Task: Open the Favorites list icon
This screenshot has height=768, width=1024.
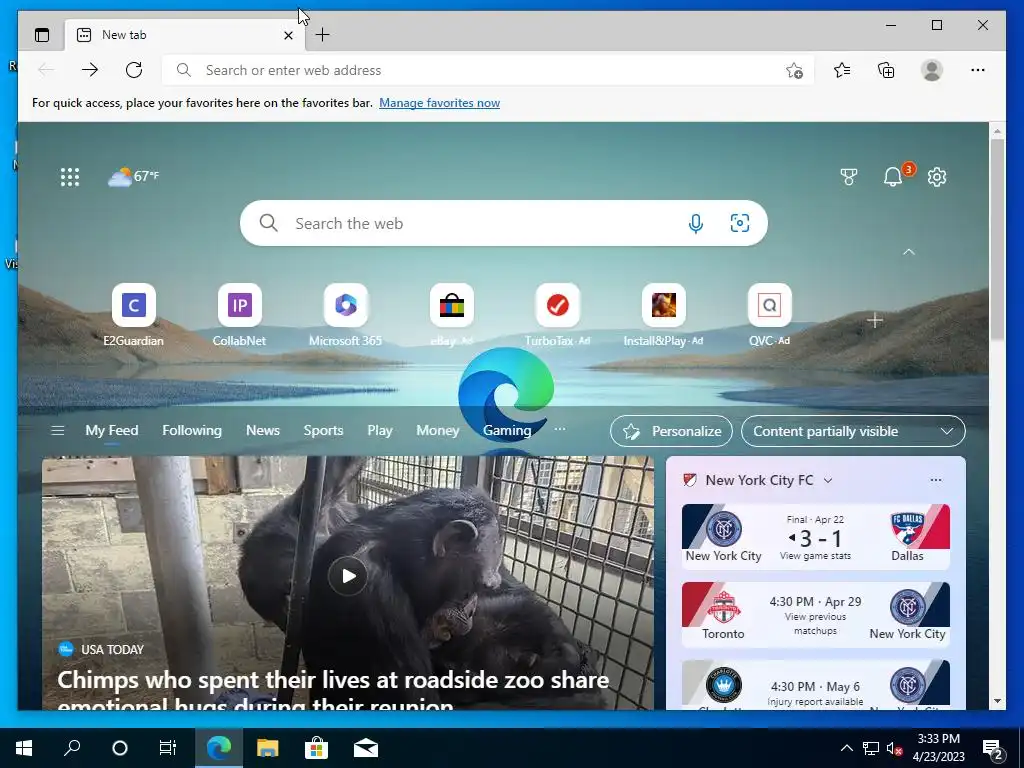Action: 842,70
